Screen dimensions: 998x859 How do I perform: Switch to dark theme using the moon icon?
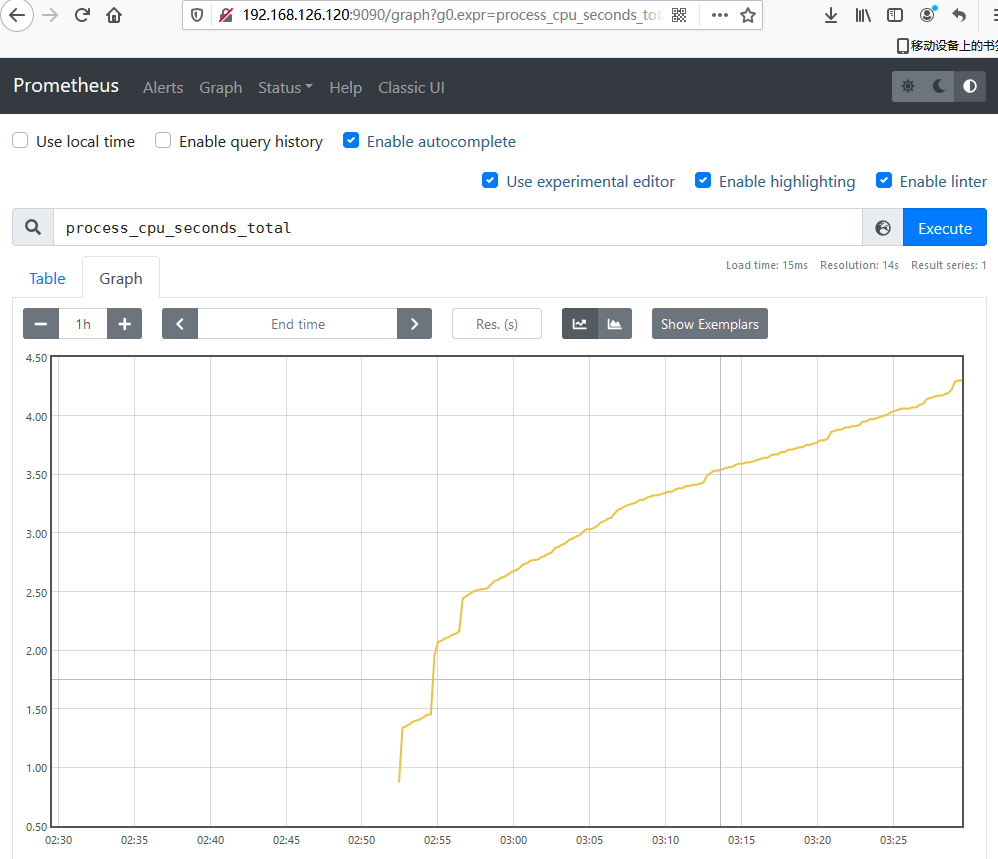point(938,86)
